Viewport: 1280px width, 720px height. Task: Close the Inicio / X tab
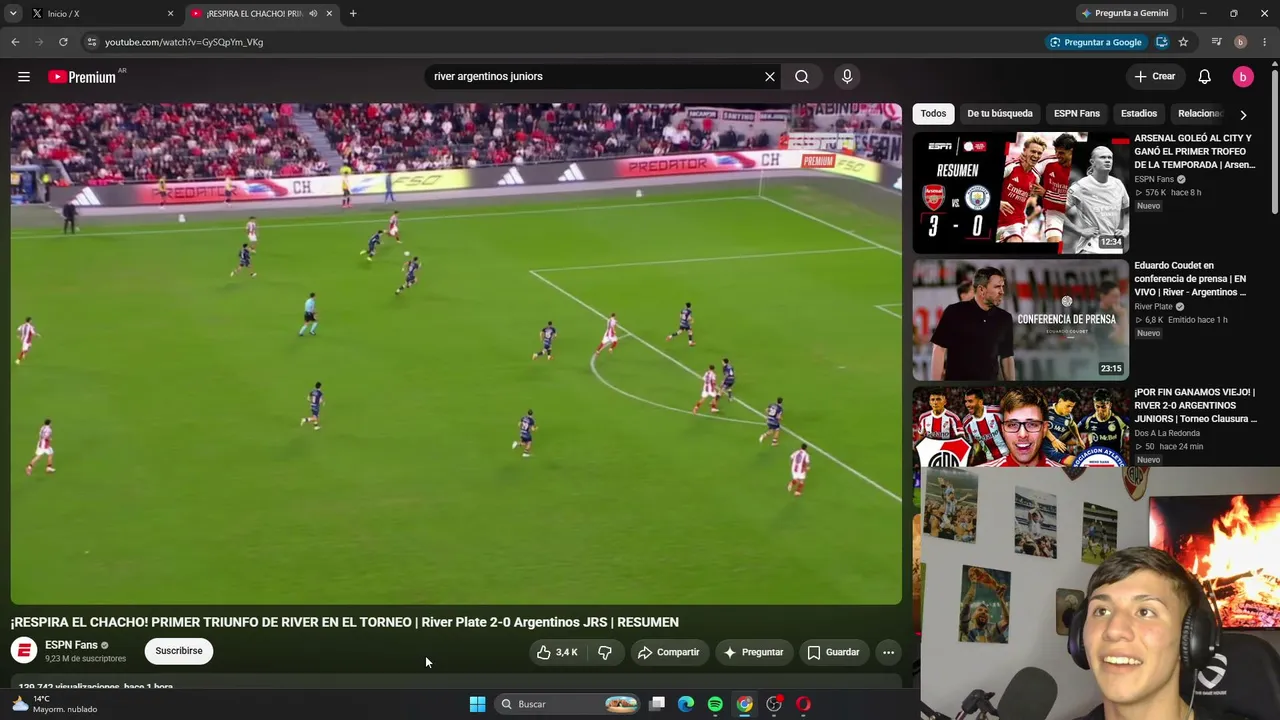[170, 14]
